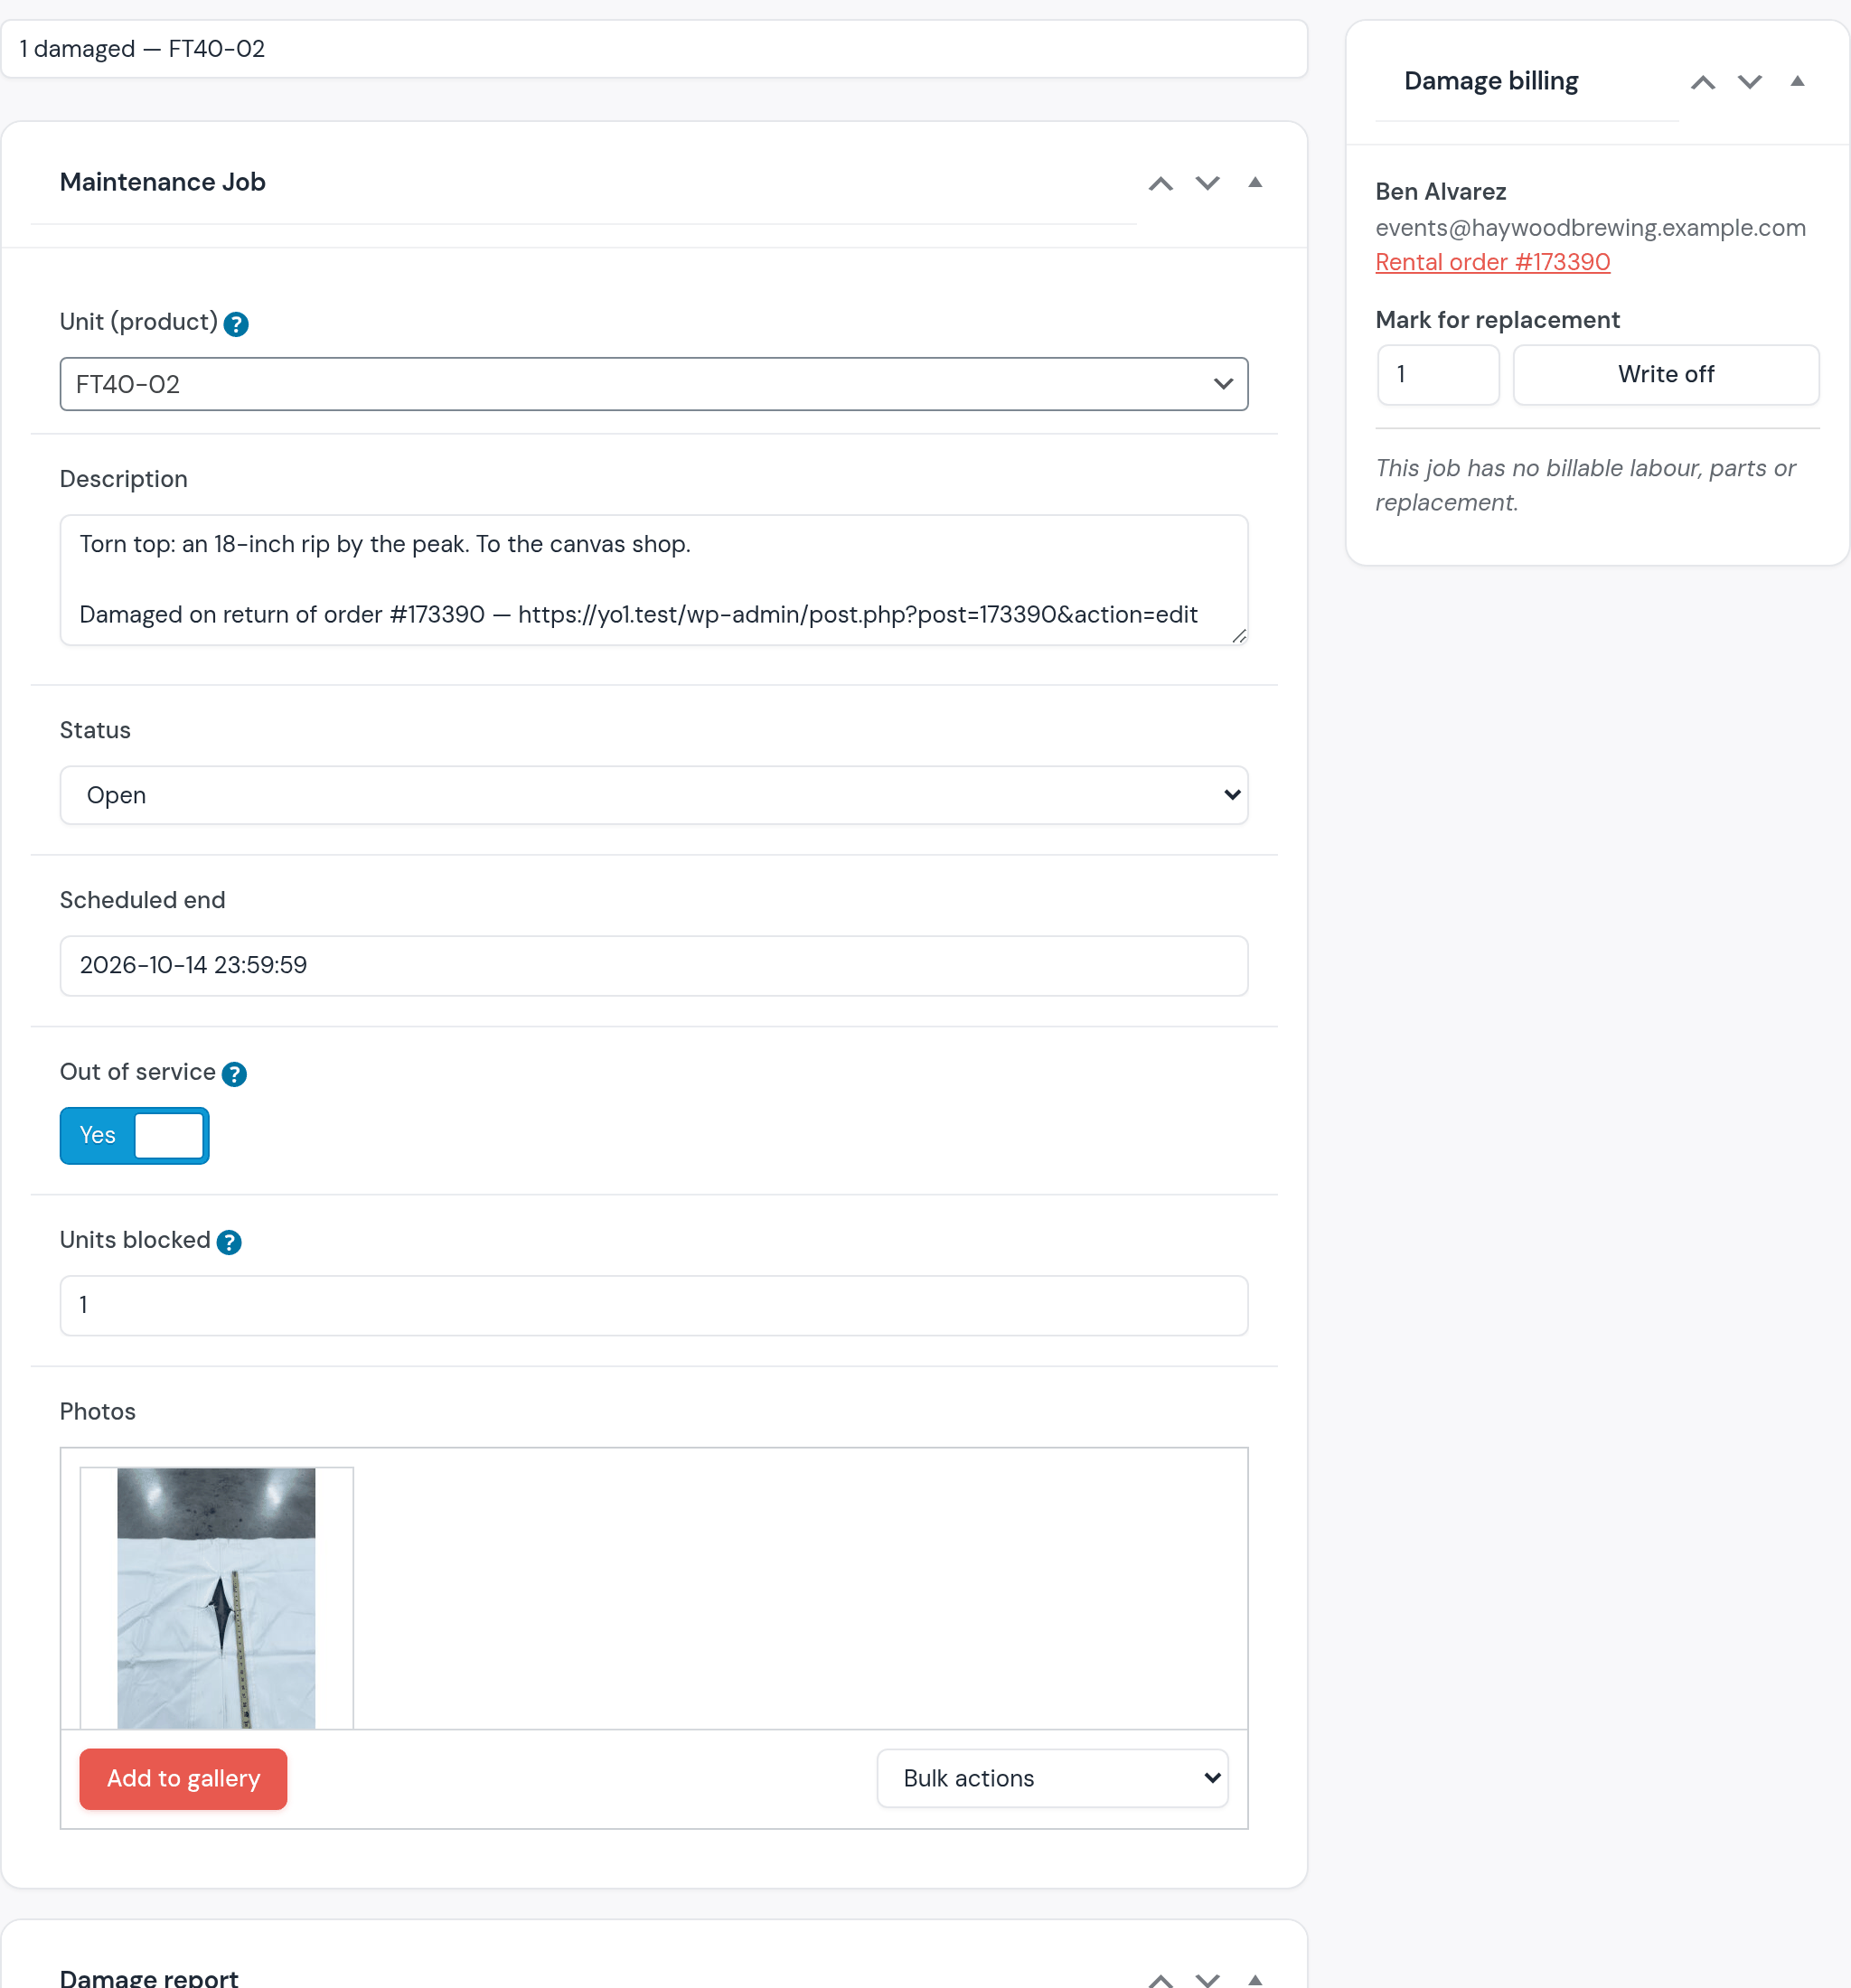
Task: Open Rental order #173390 link
Action: click(x=1493, y=262)
